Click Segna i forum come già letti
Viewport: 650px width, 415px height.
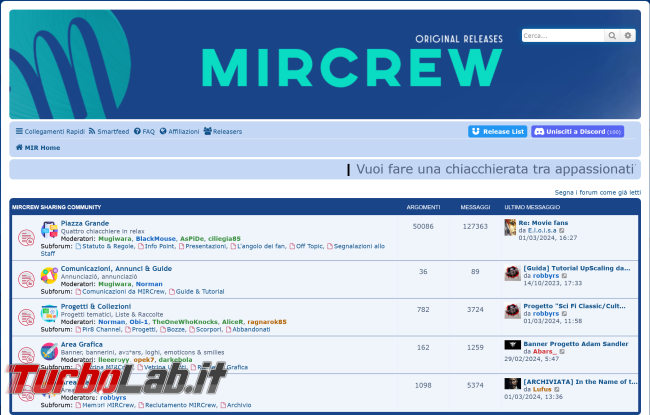pyautogui.click(x=597, y=192)
